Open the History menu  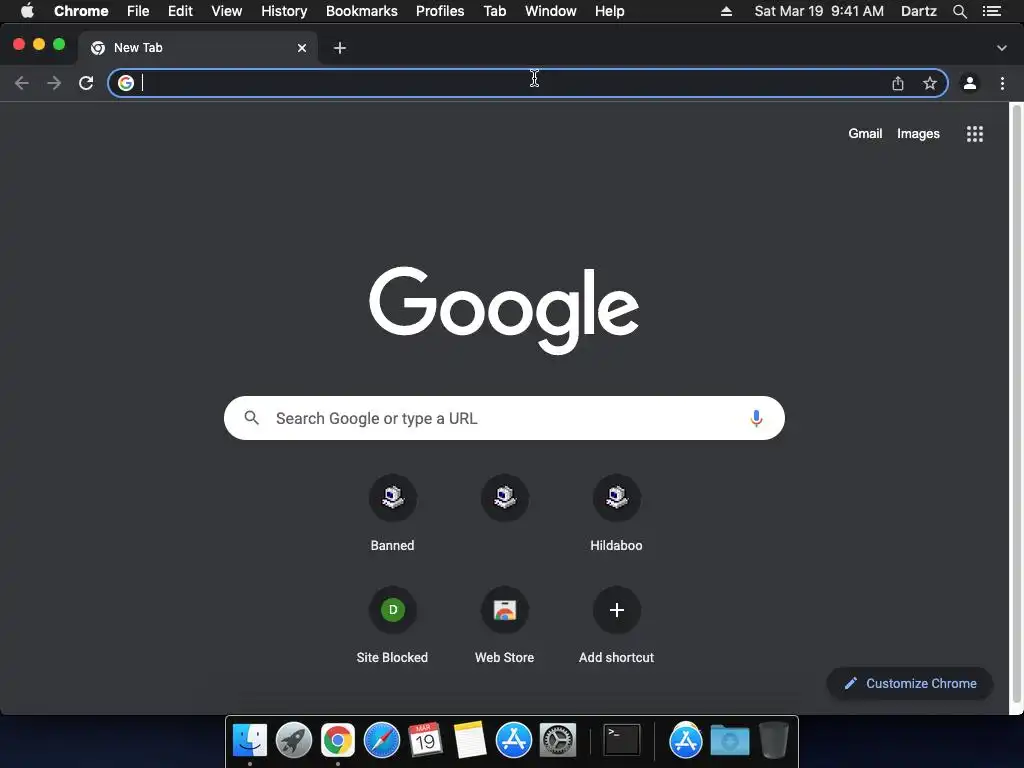pyautogui.click(x=284, y=11)
